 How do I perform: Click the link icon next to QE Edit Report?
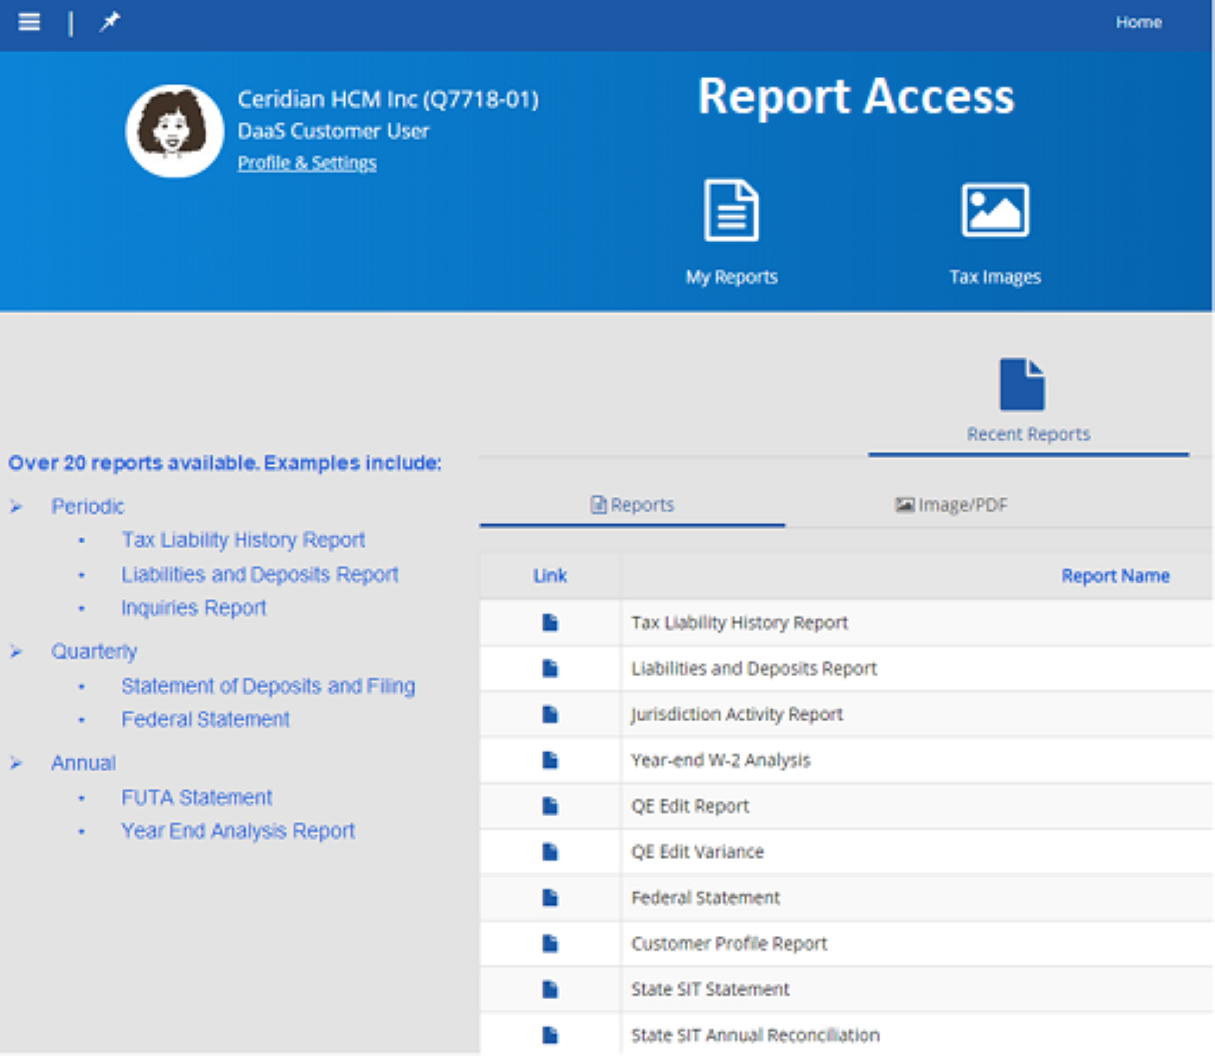548,805
